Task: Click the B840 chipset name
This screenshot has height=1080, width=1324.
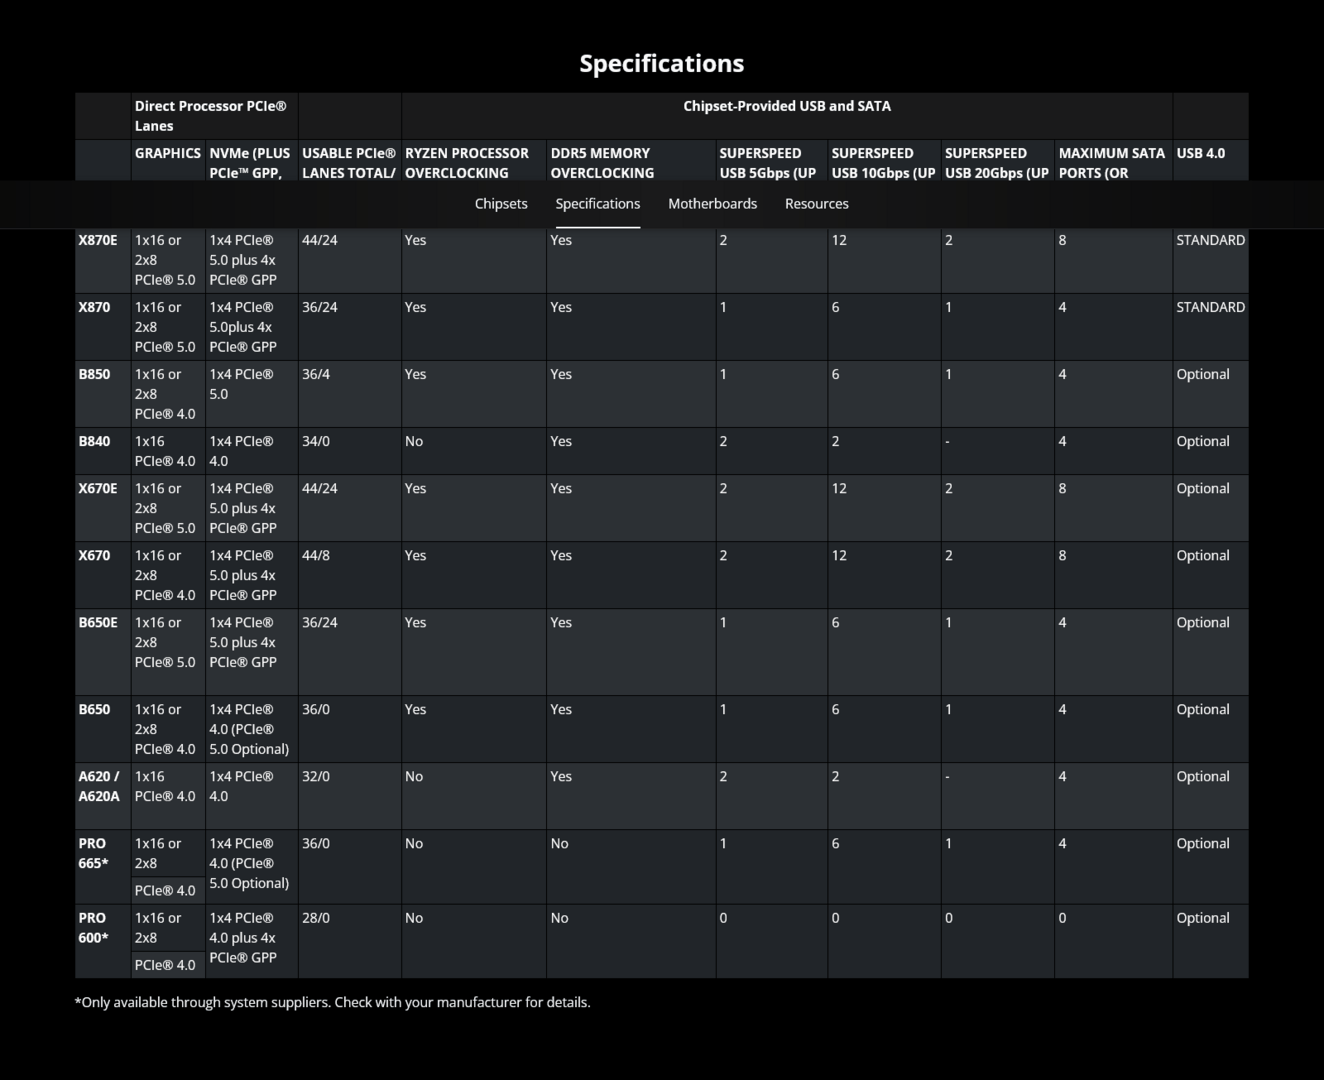Action: (94, 441)
